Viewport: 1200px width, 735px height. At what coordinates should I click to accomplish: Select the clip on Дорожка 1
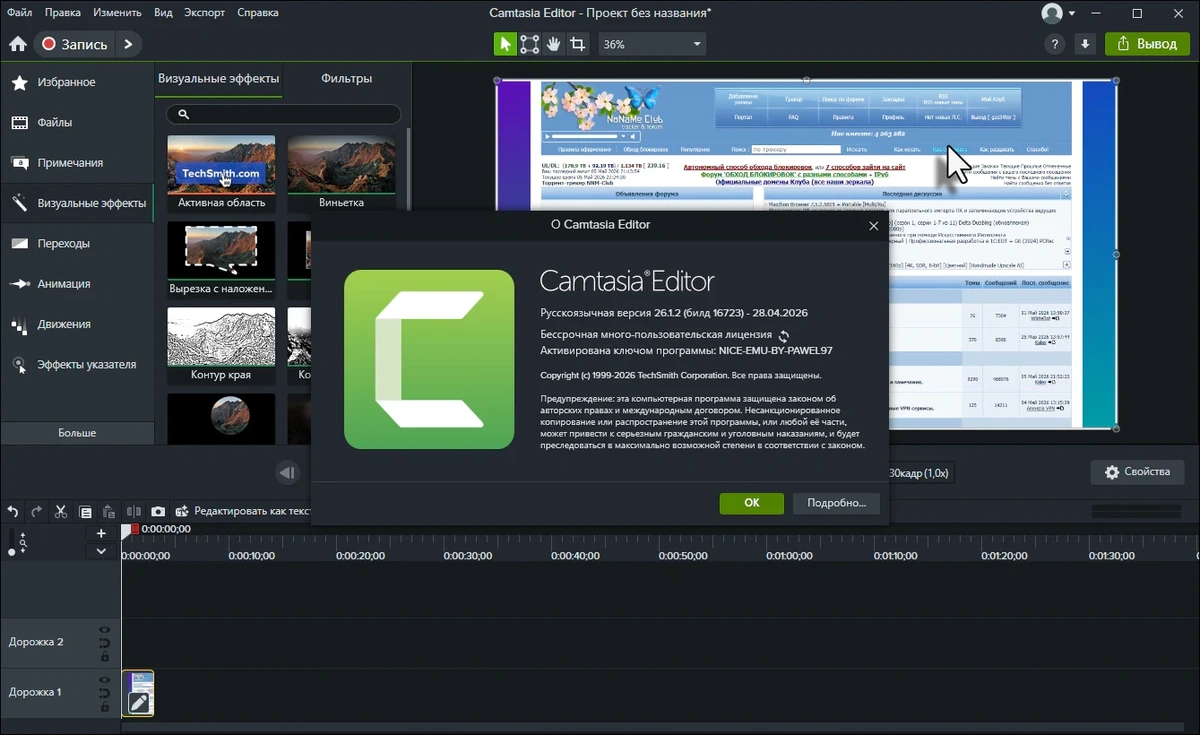pyautogui.click(x=138, y=693)
